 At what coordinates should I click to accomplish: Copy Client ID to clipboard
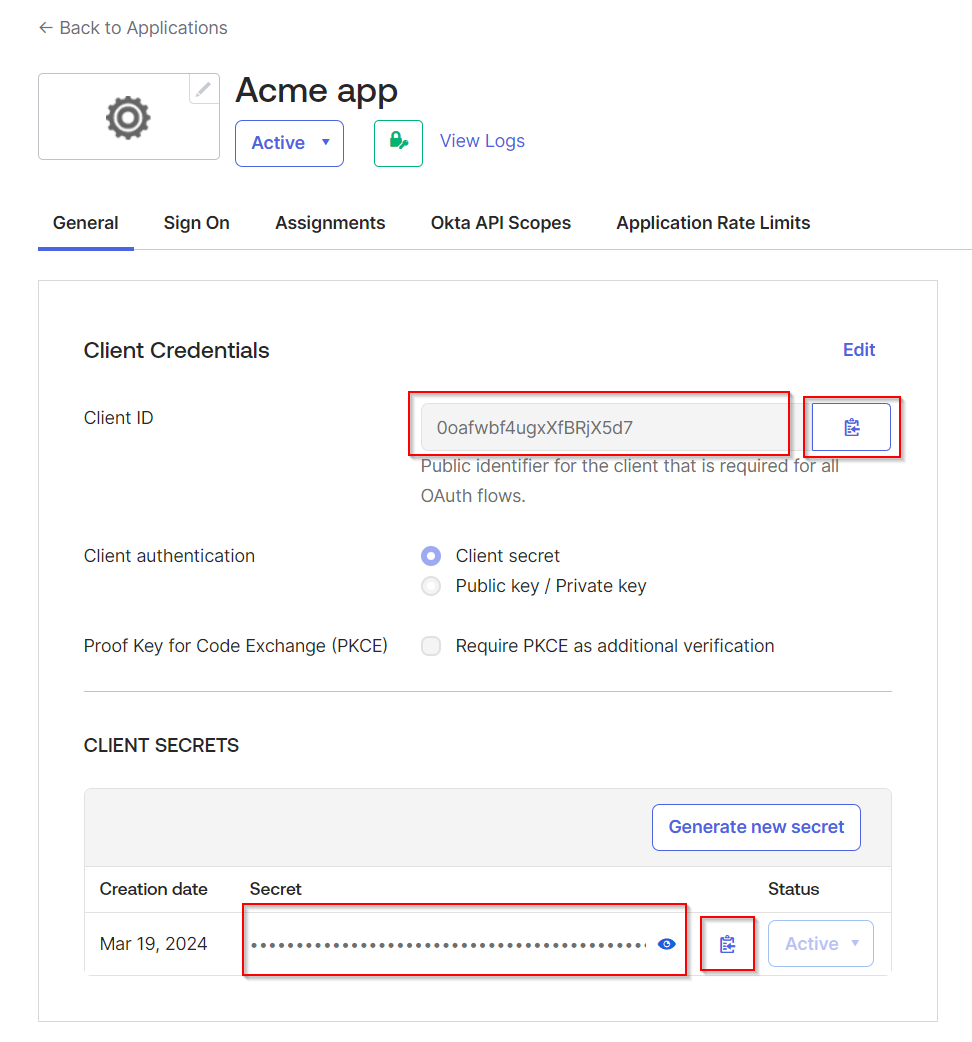tap(851, 428)
